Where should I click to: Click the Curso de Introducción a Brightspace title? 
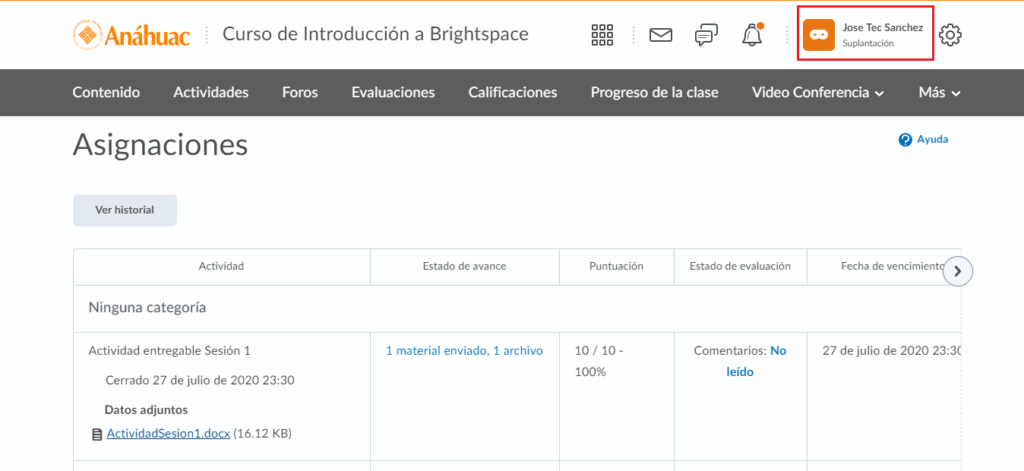pyautogui.click(x=375, y=35)
